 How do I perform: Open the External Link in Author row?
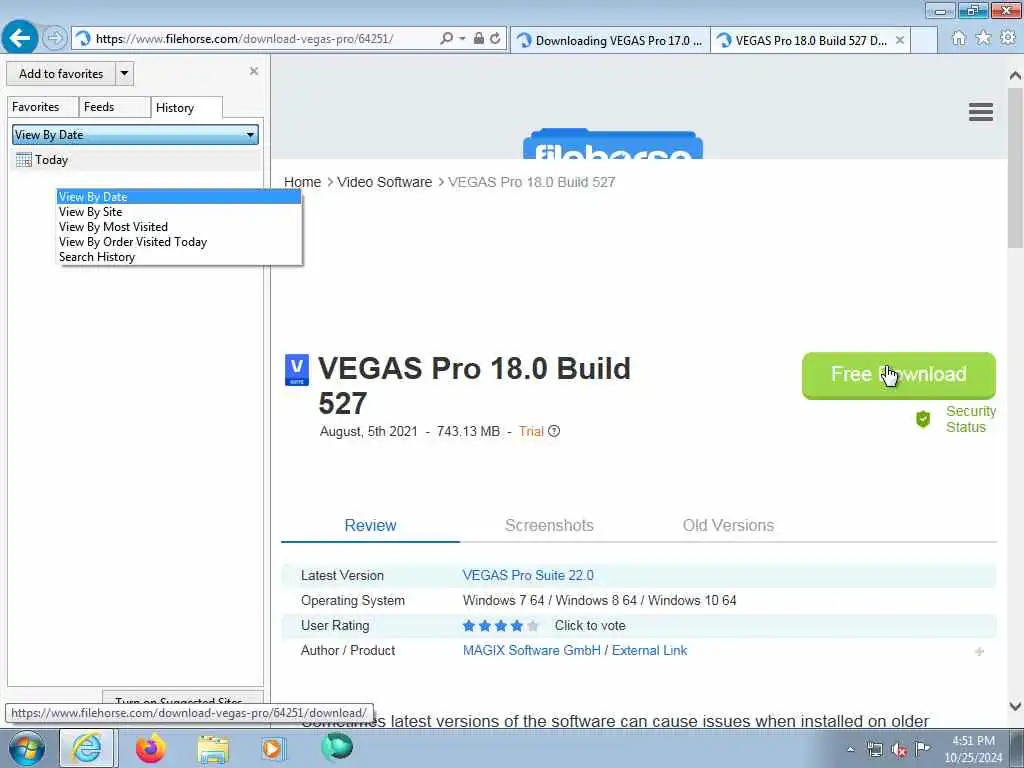[649, 650]
